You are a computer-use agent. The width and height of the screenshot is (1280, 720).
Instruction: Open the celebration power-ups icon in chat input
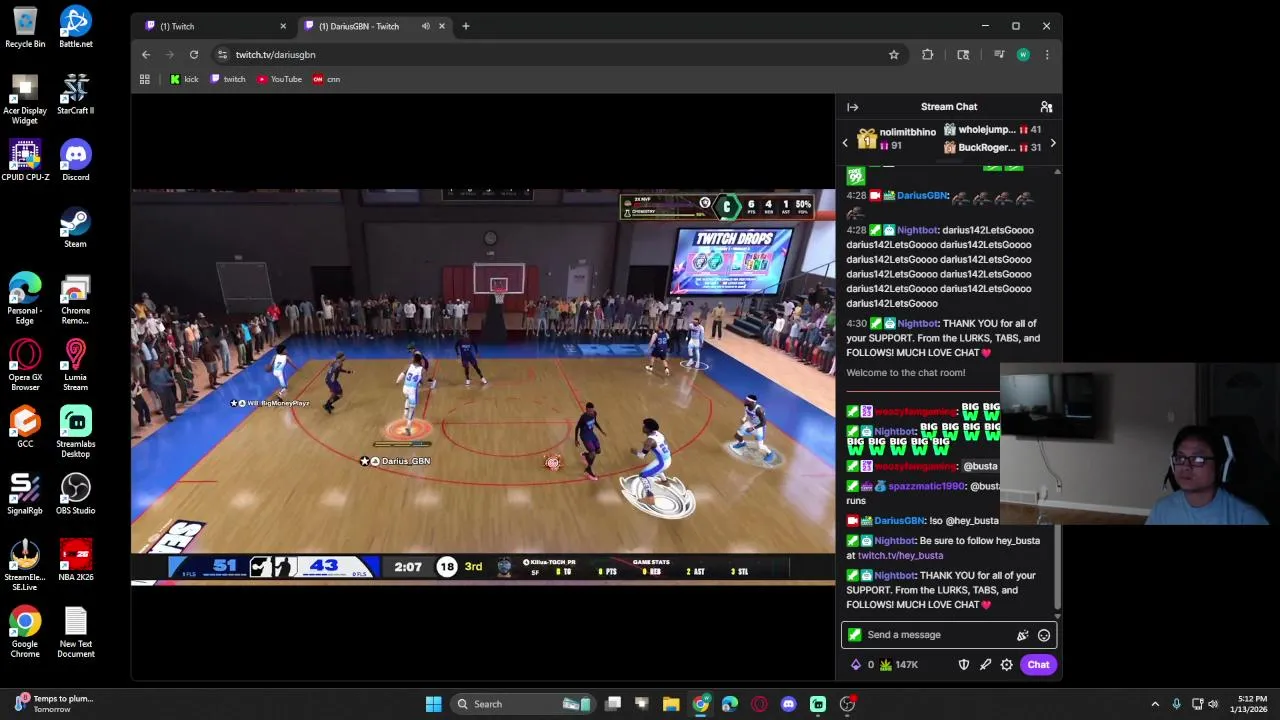point(1022,635)
